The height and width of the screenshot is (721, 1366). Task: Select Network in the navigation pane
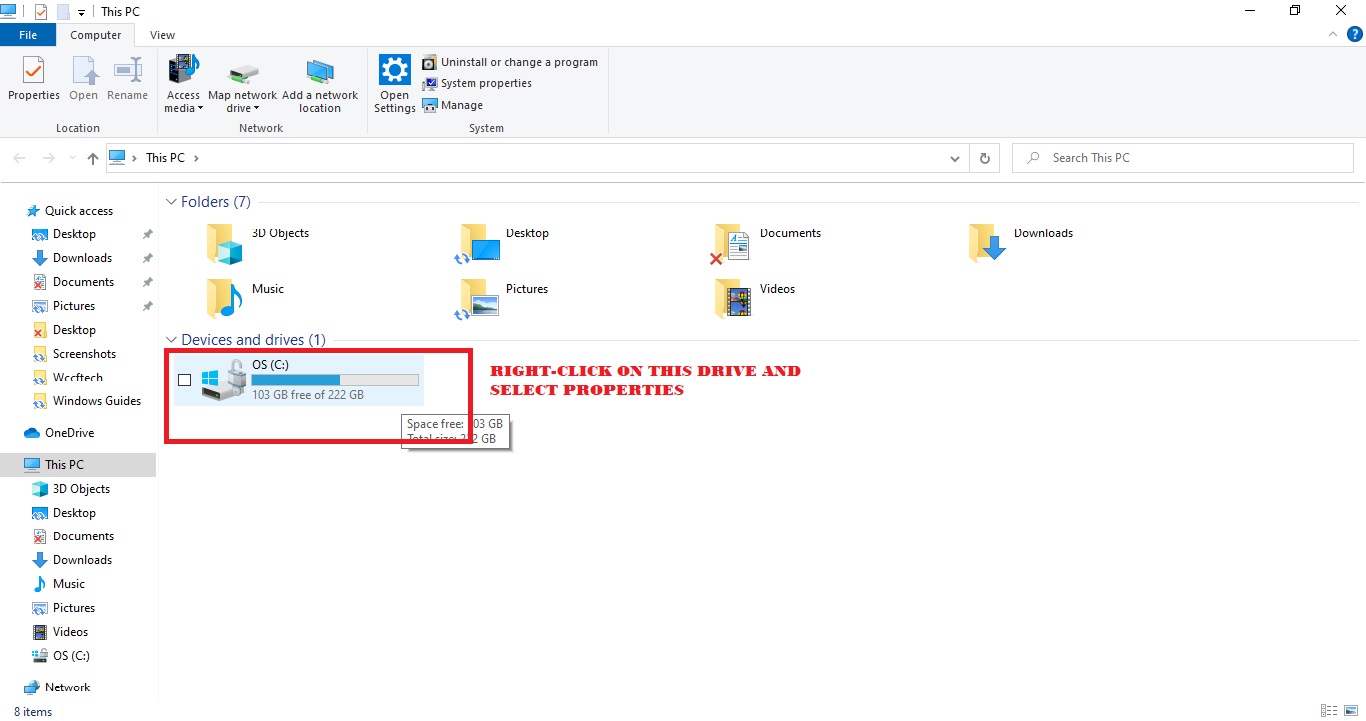(x=68, y=687)
